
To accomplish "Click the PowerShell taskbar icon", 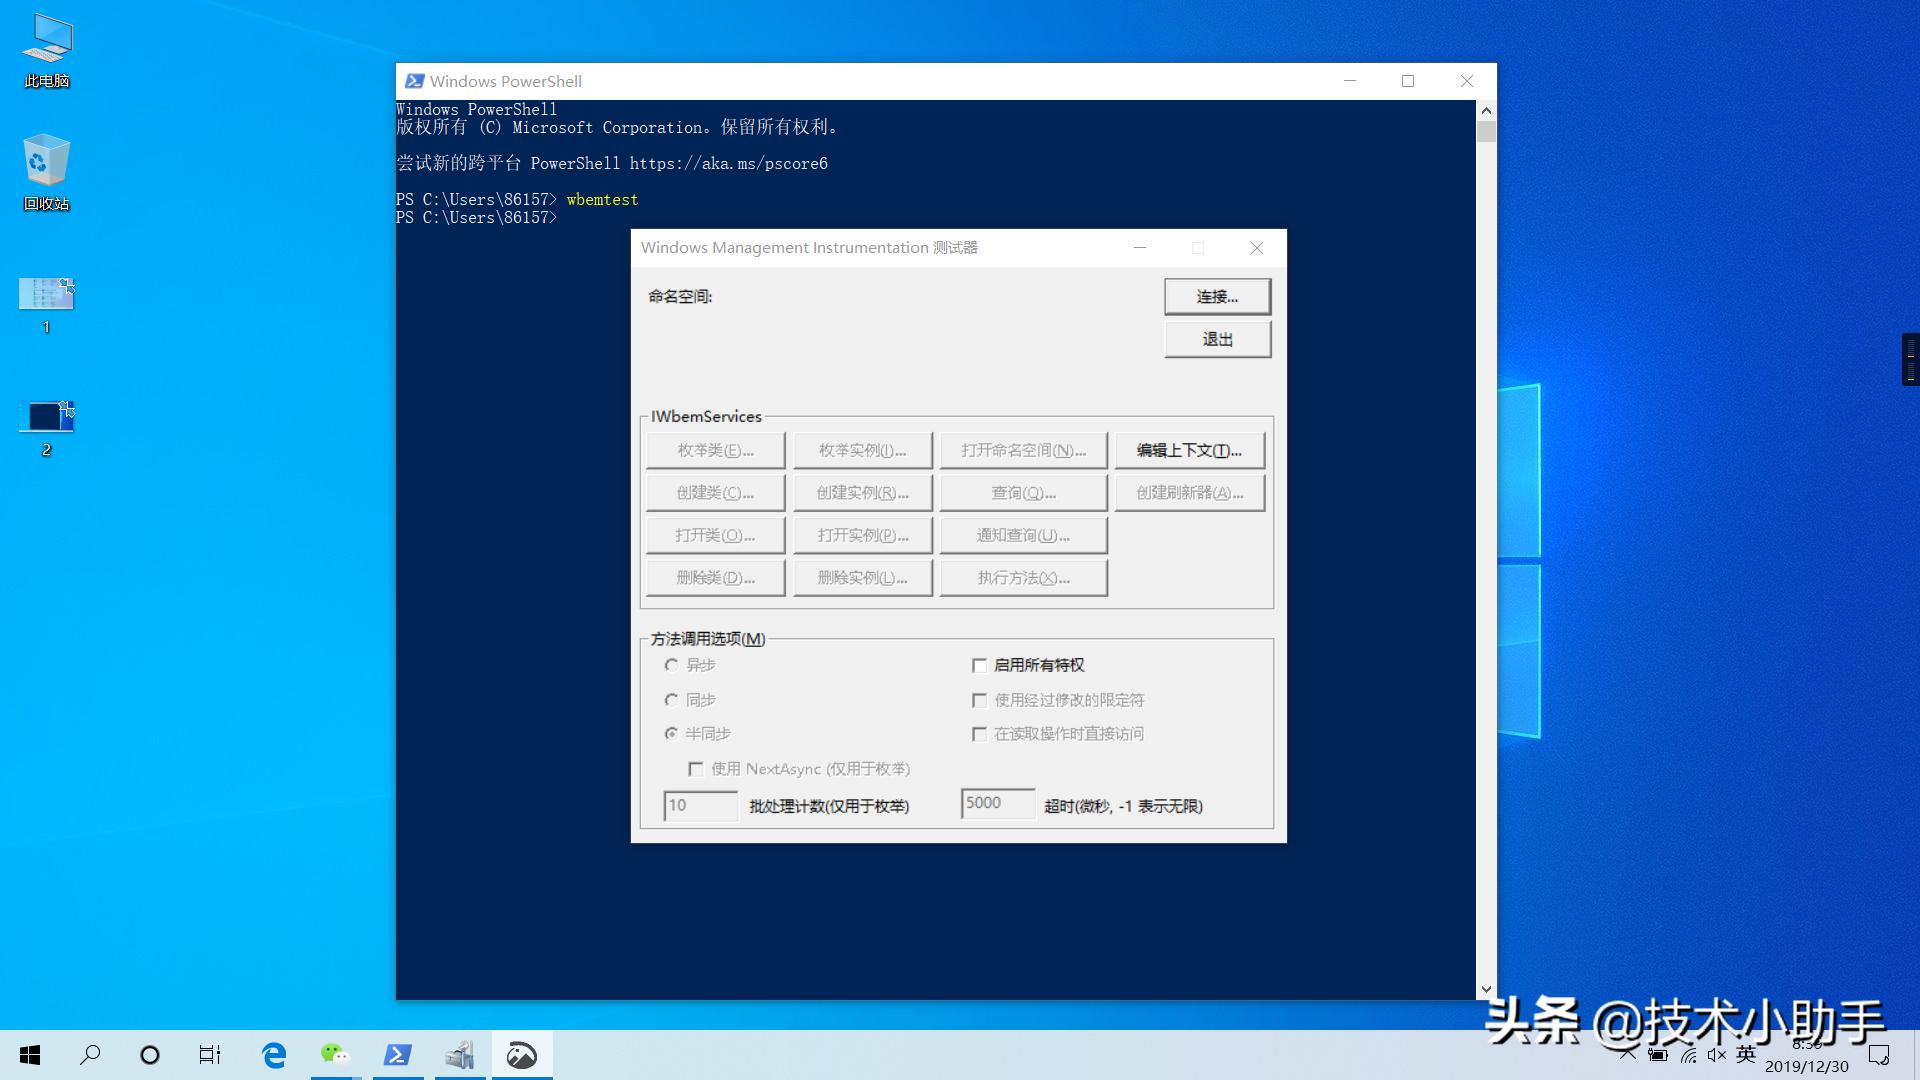I will [x=398, y=1055].
